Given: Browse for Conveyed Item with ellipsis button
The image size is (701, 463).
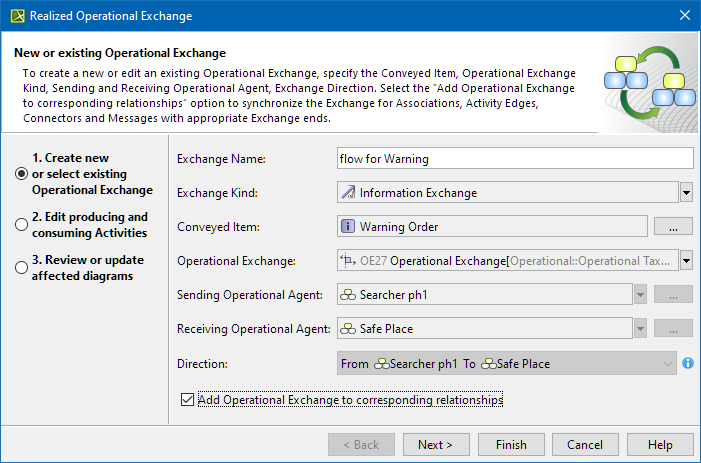Looking at the screenshot, I should pyautogui.click(x=673, y=227).
